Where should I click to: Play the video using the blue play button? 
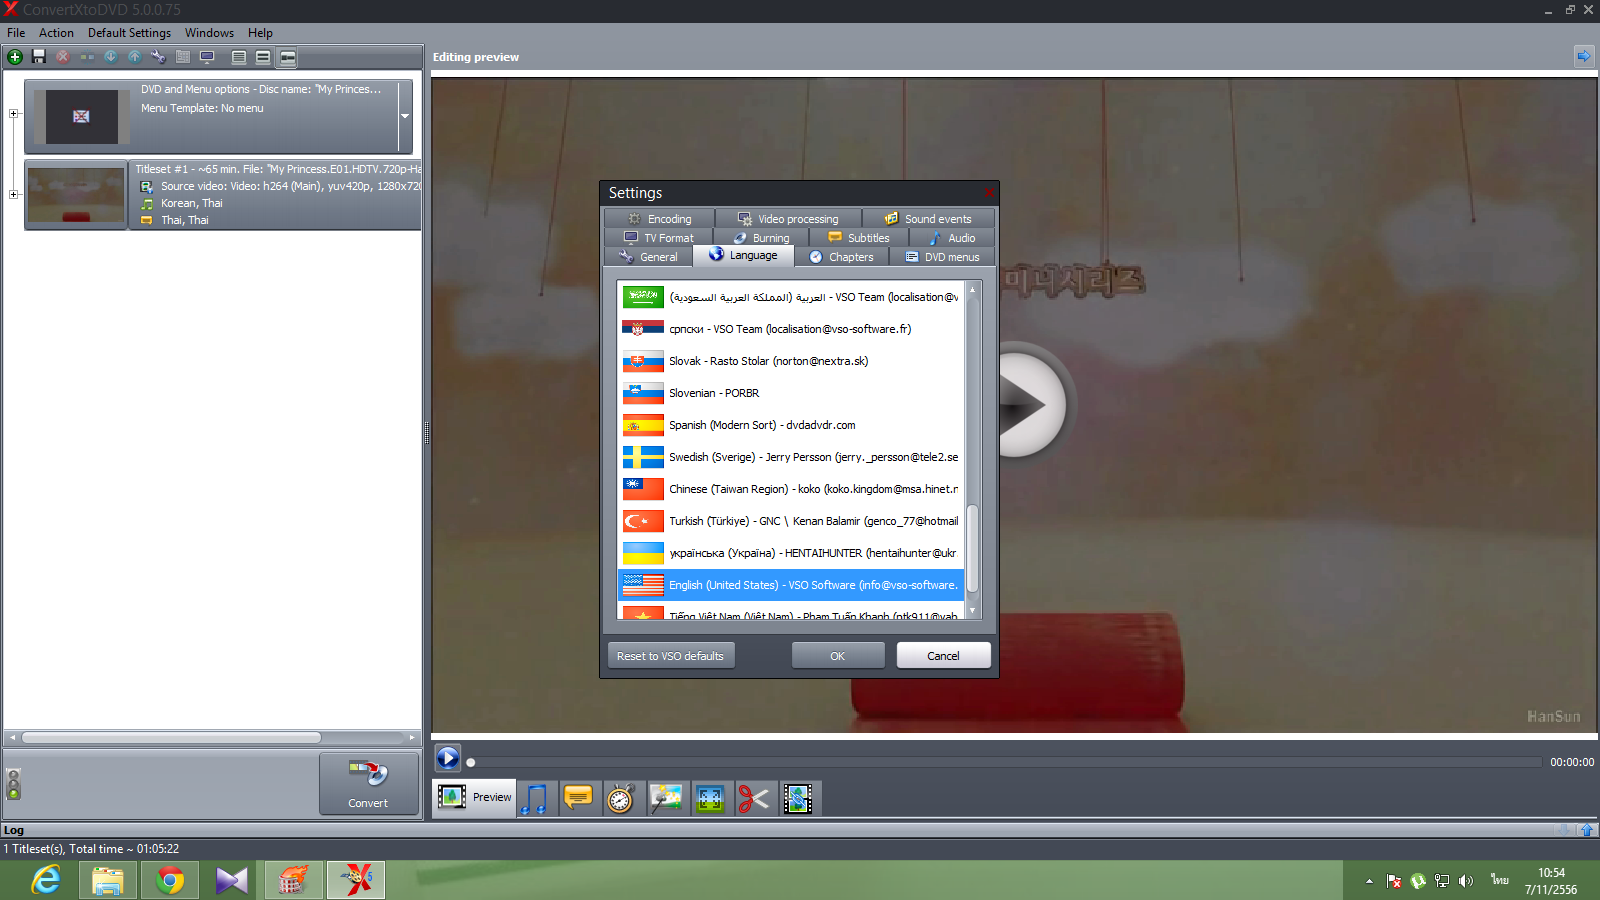(x=448, y=758)
